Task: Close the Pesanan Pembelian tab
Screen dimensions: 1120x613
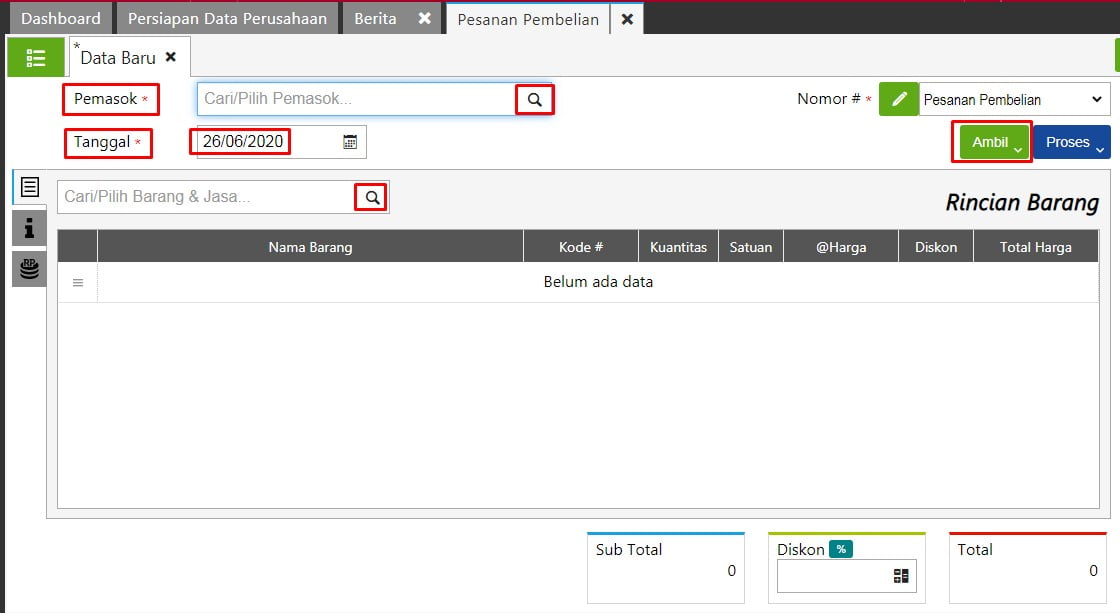Action: tap(627, 19)
